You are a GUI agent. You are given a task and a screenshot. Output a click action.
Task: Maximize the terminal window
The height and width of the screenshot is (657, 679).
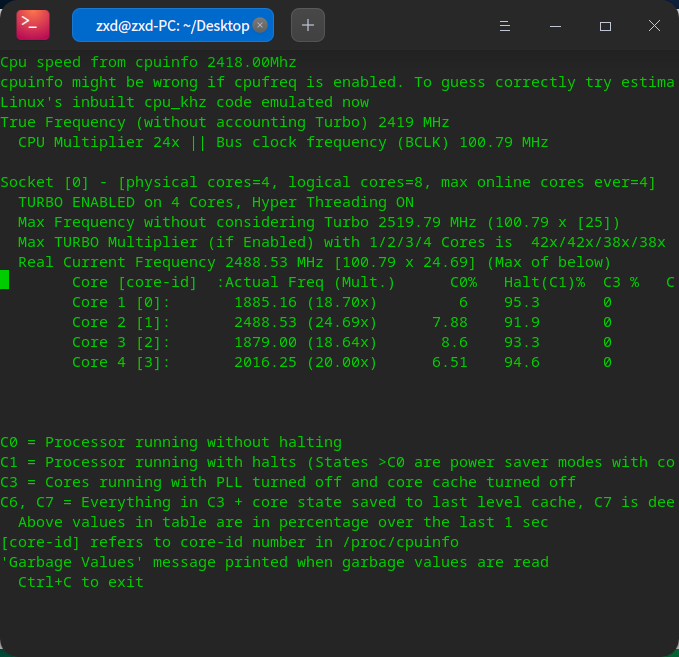605,26
